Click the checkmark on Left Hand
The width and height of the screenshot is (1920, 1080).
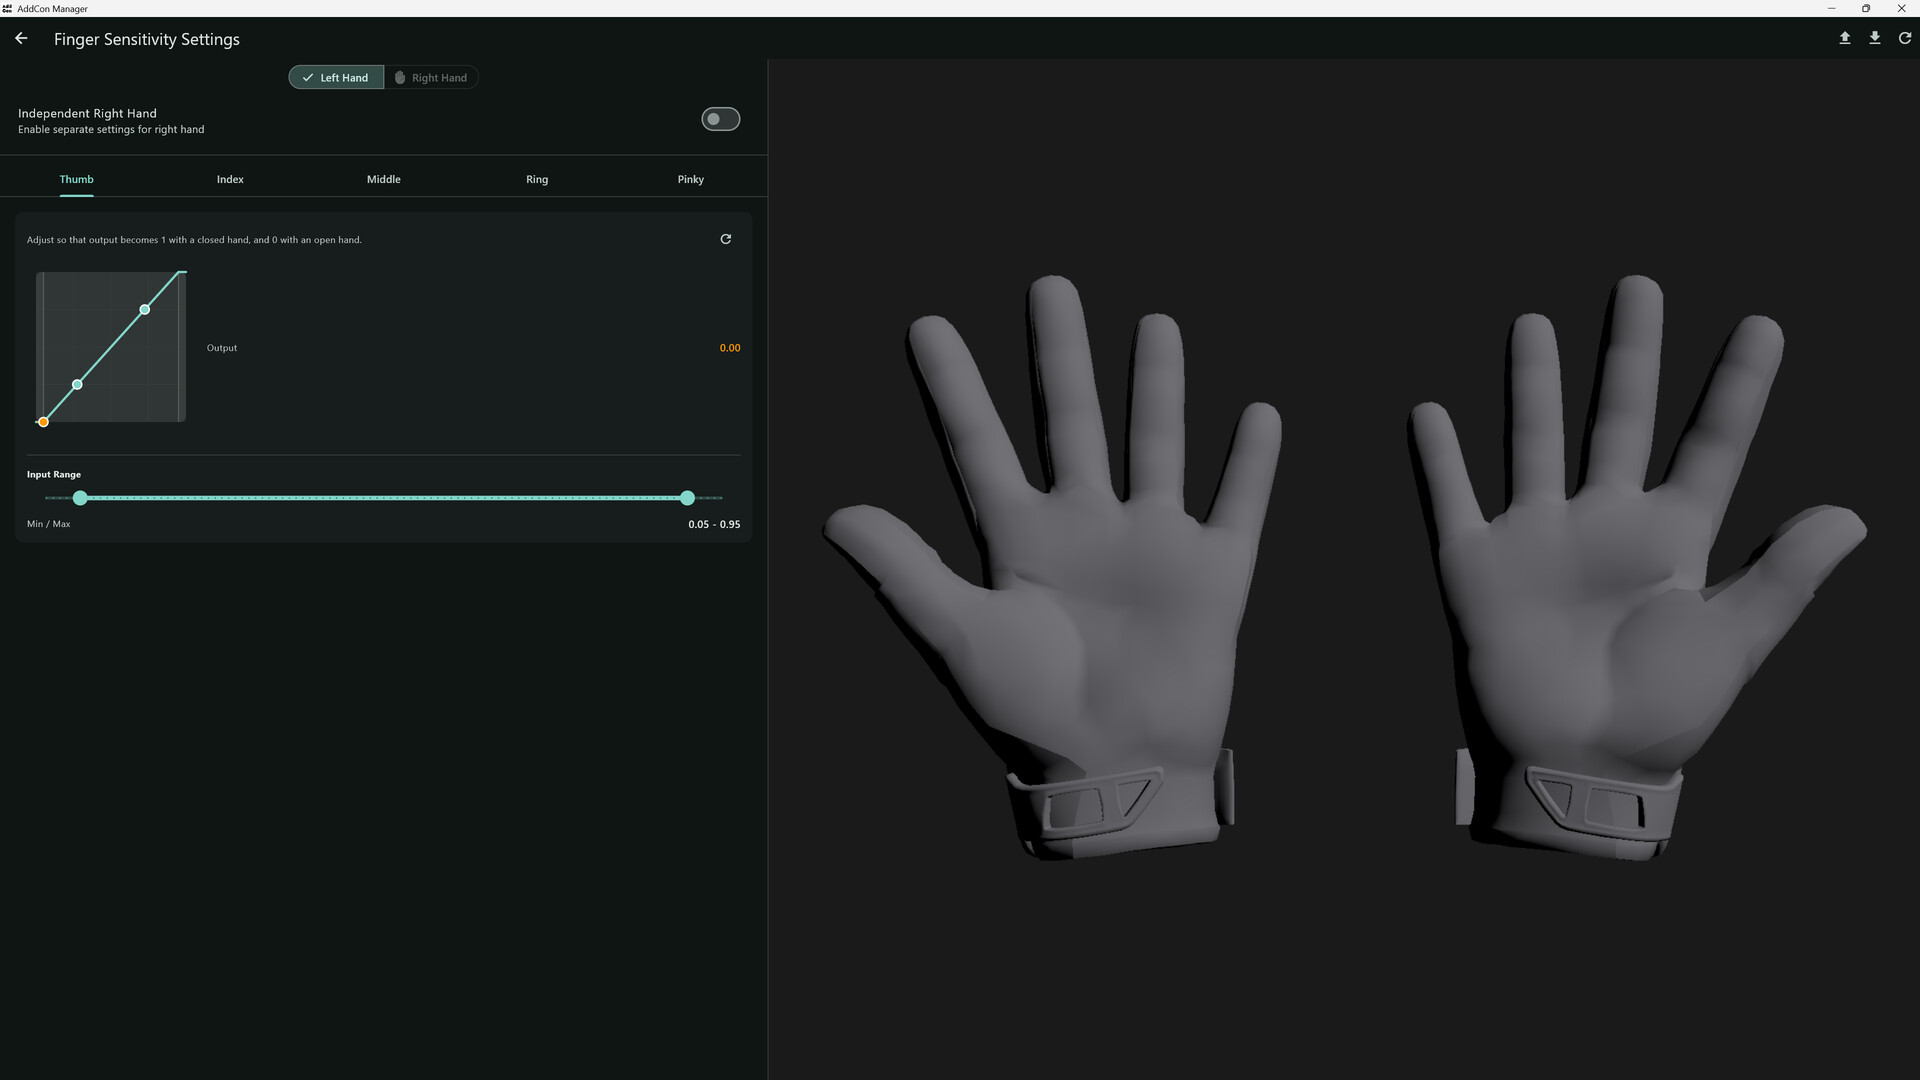pyautogui.click(x=308, y=77)
